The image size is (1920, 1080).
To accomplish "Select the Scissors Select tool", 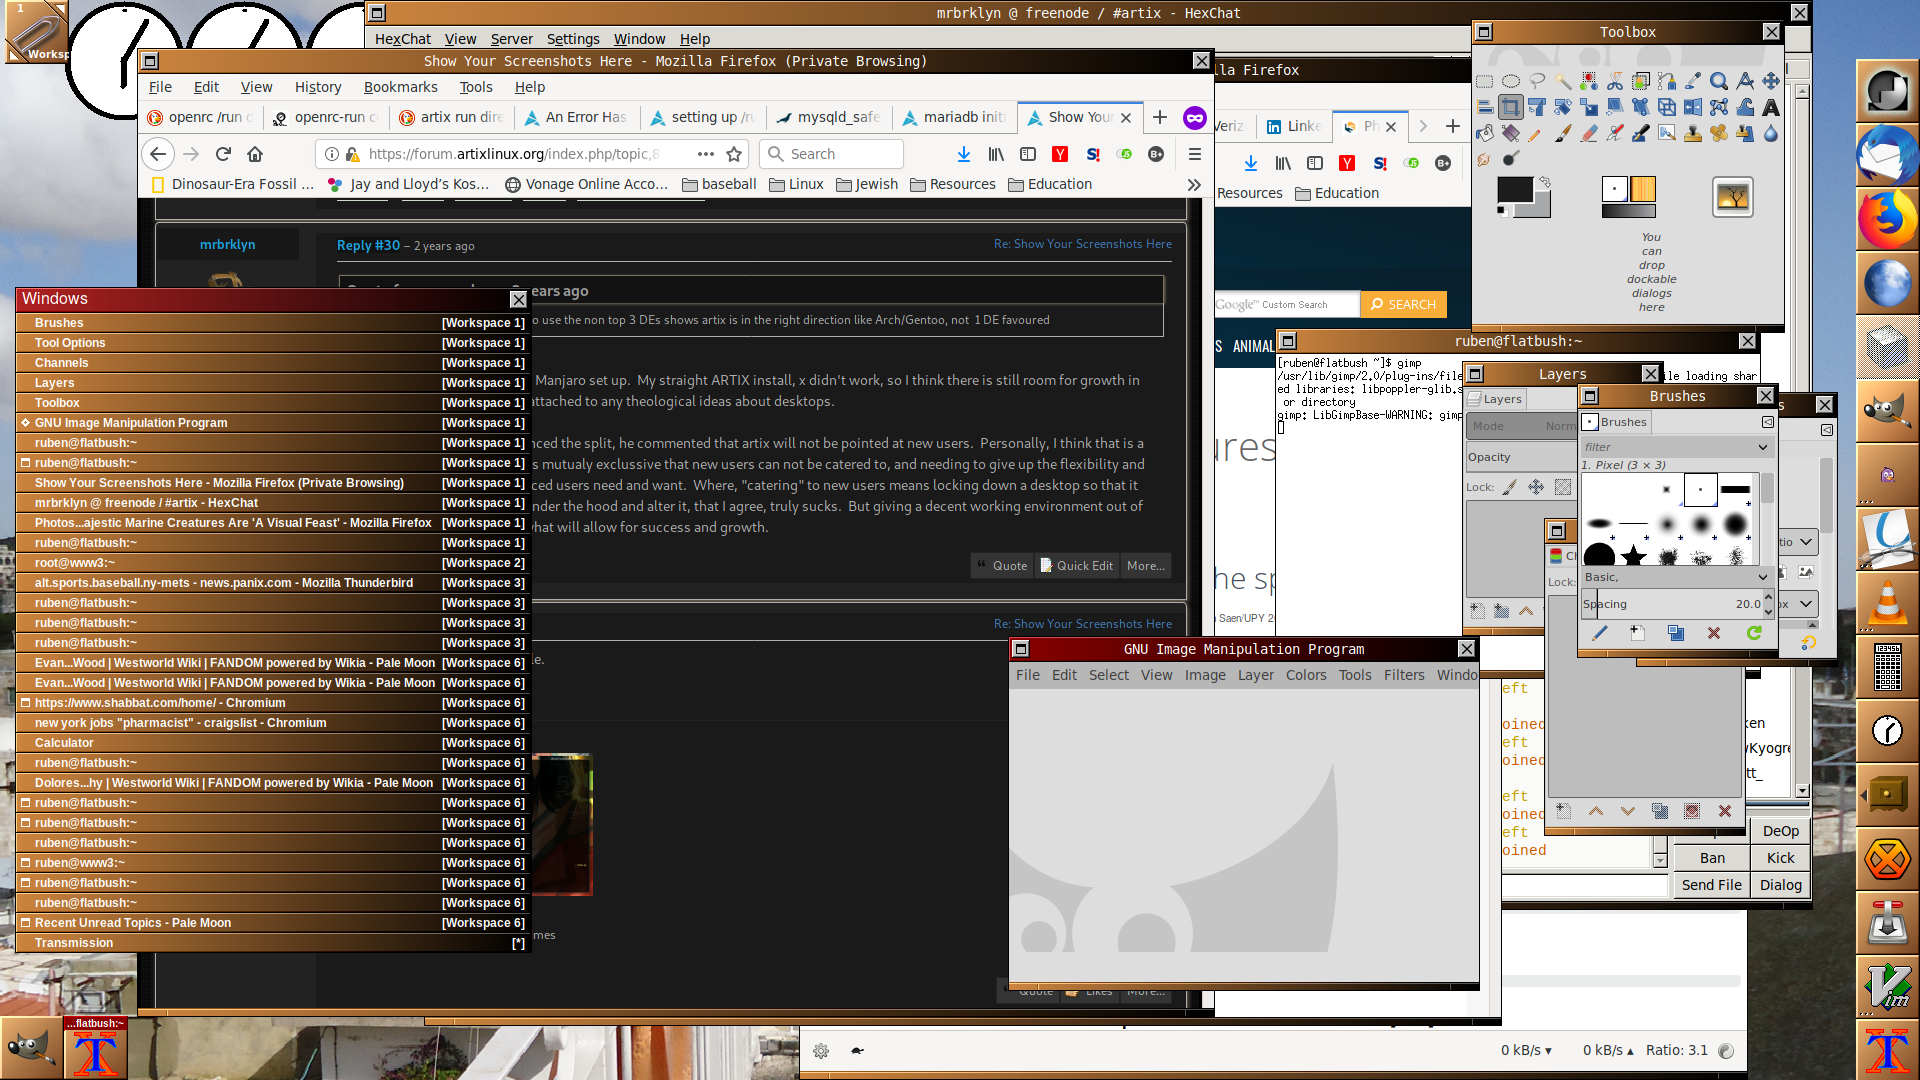I will [1615, 81].
